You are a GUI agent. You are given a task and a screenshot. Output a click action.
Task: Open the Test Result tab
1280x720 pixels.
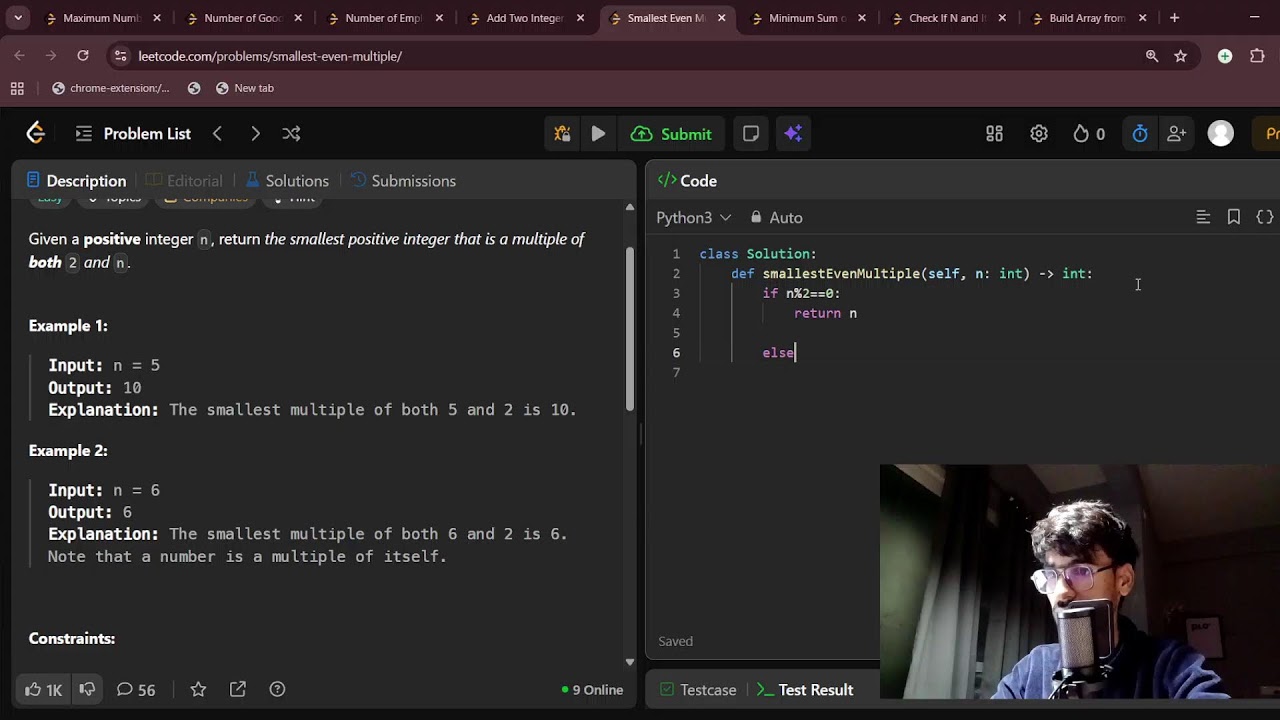coord(805,690)
